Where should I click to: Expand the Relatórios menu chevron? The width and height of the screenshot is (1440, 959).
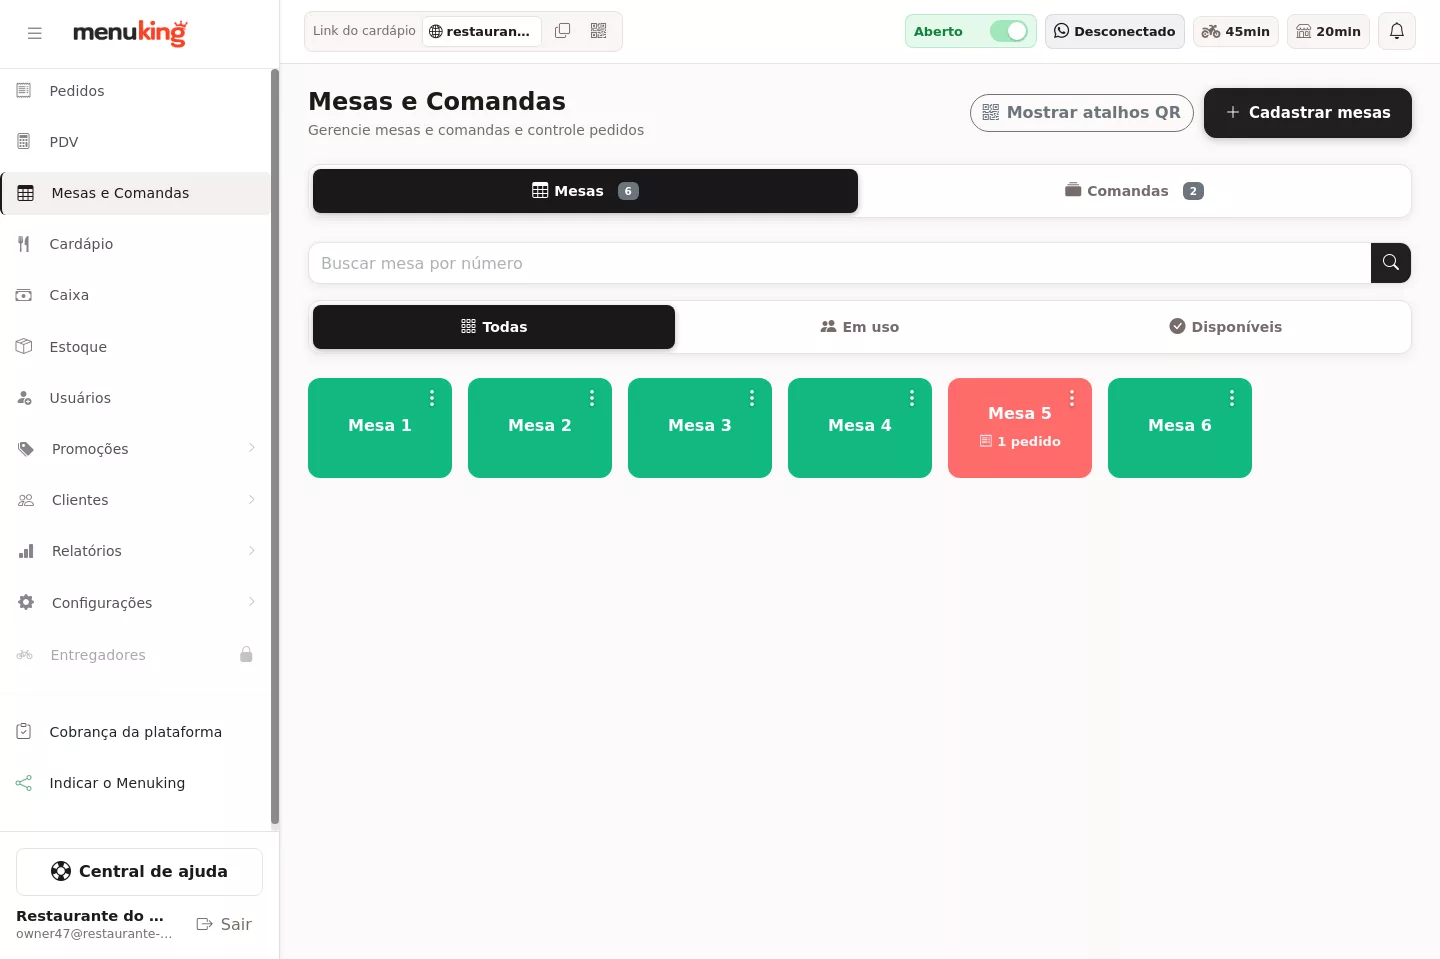252,551
